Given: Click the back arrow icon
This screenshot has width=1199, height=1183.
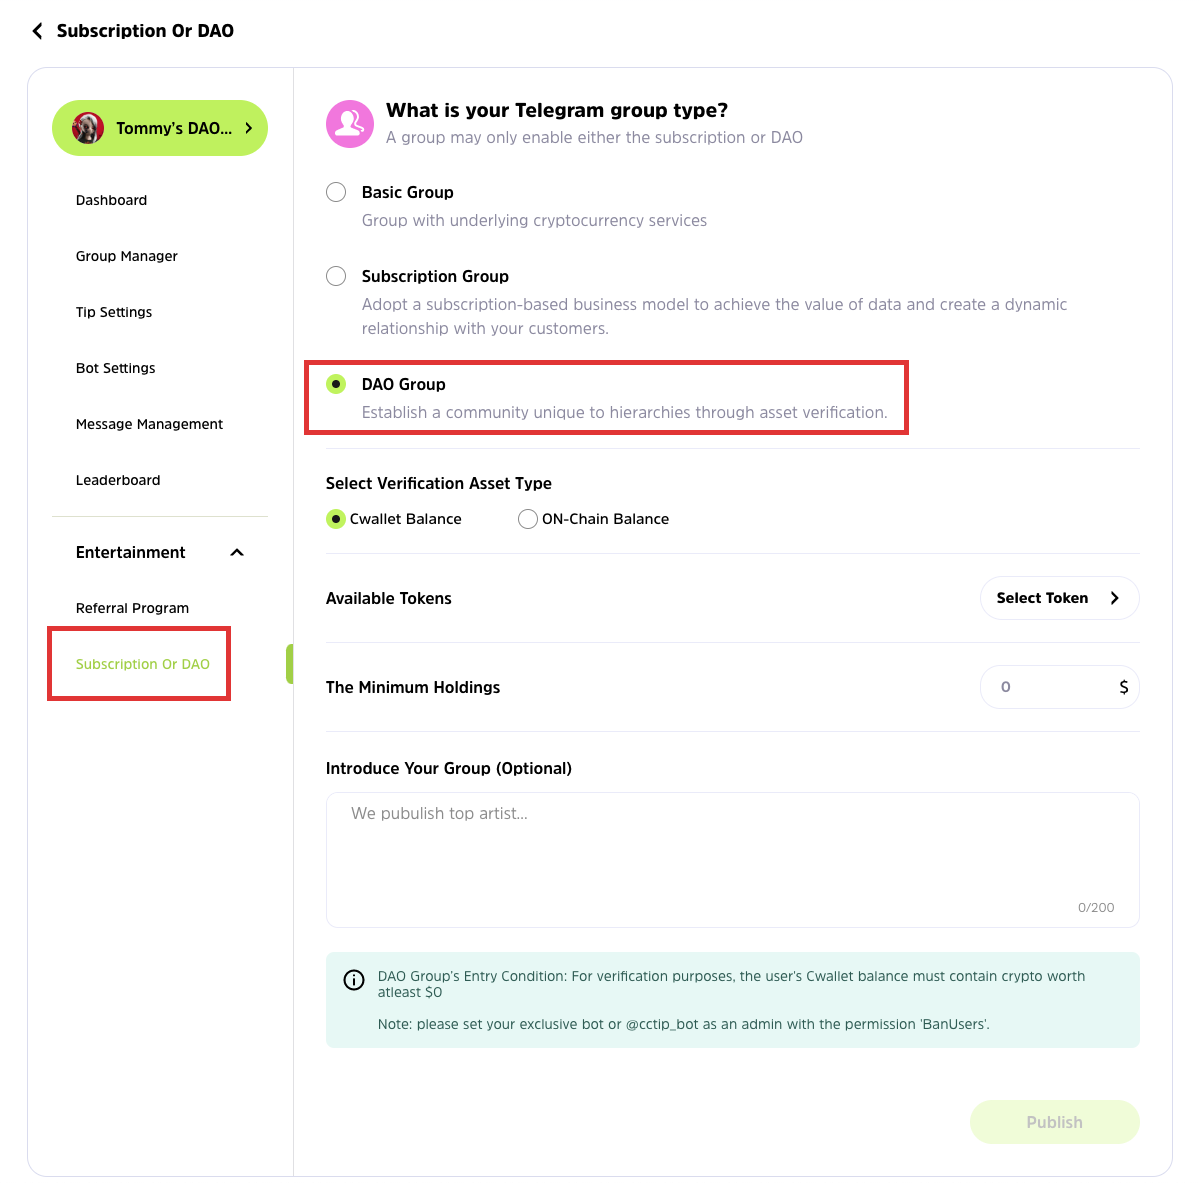Looking at the screenshot, I should click(38, 31).
